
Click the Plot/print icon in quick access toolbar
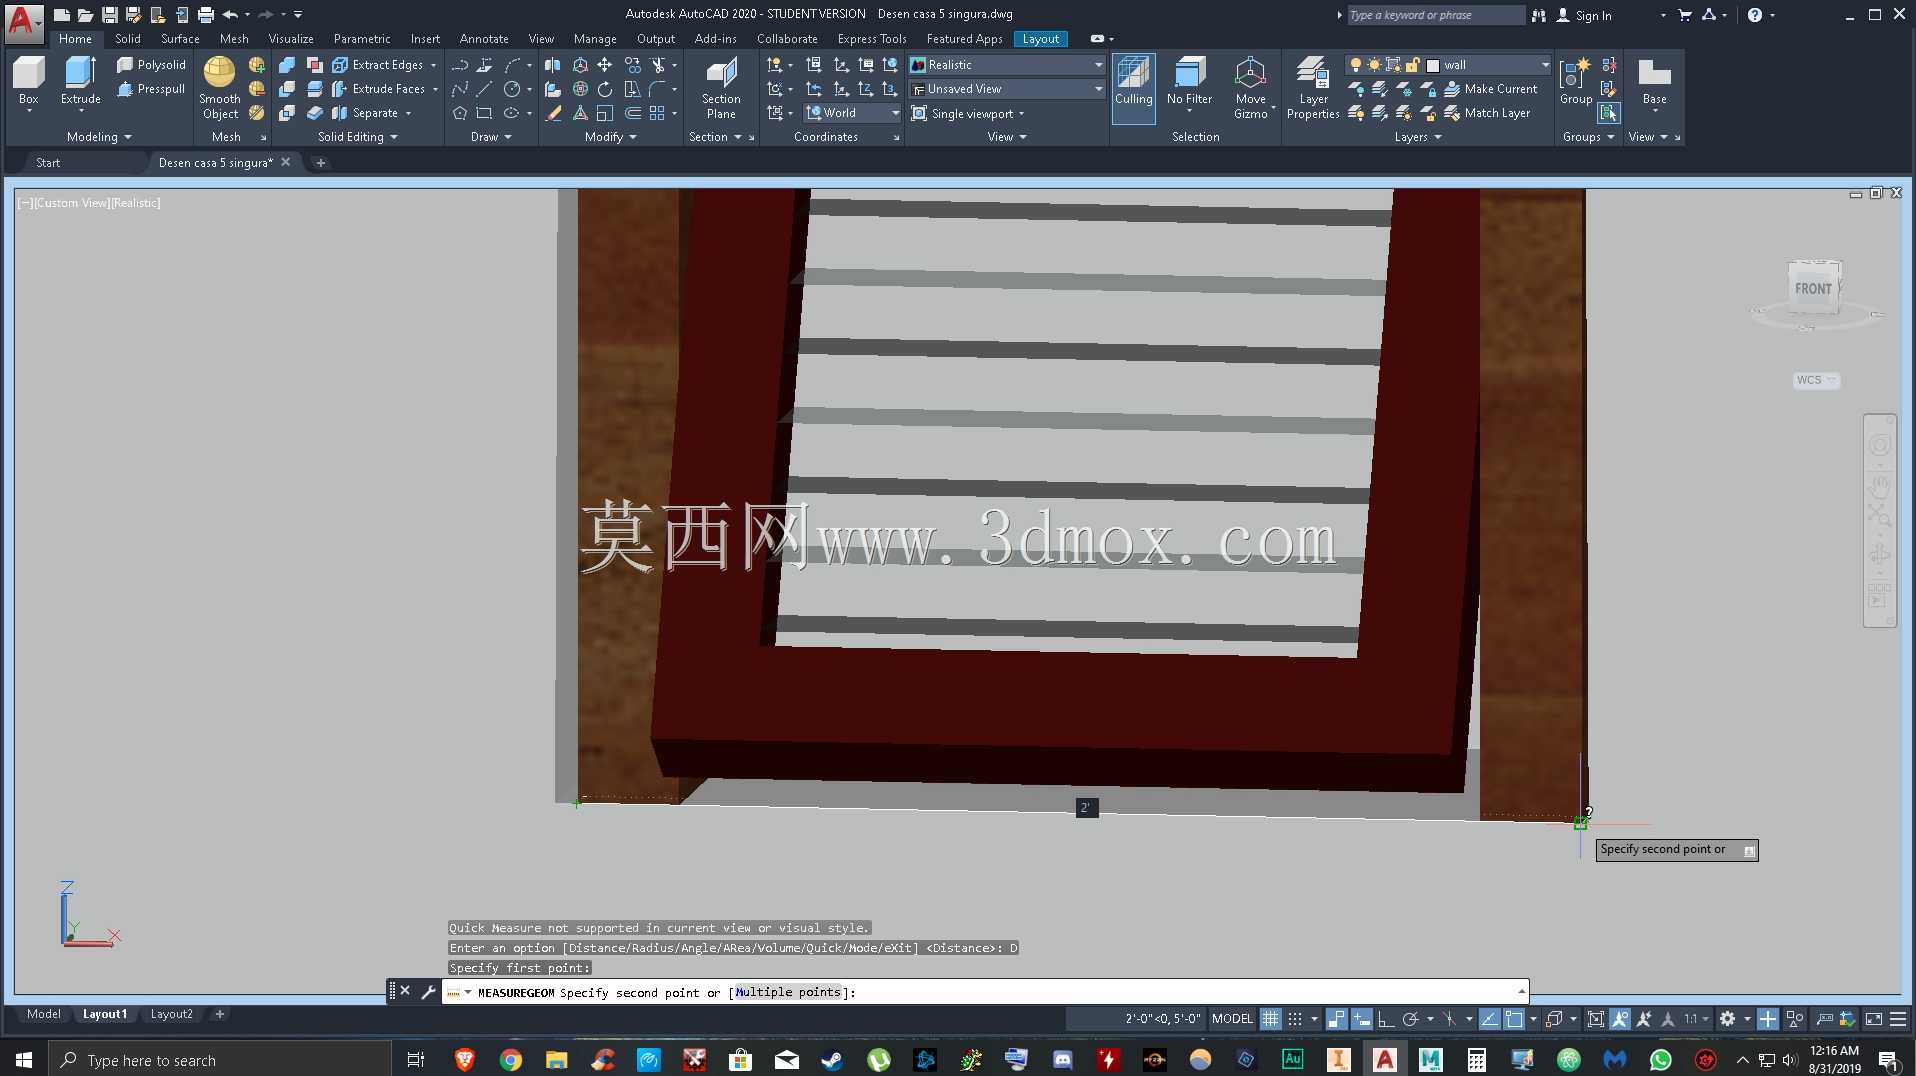point(206,15)
